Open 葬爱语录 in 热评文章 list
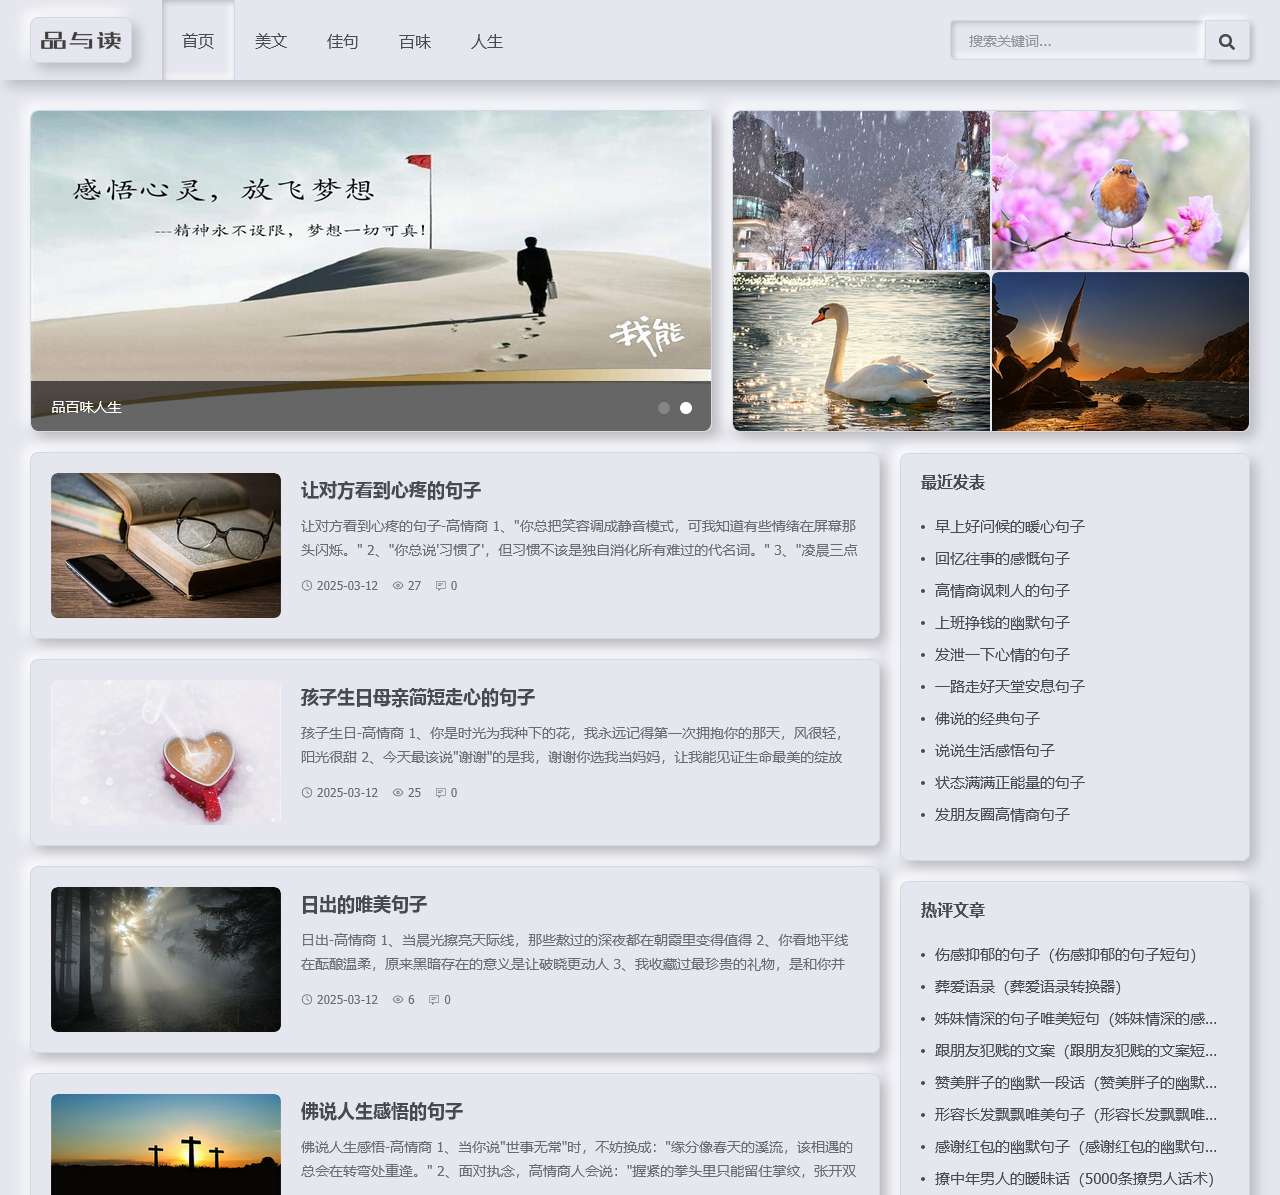The image size is (1280, 1195). pos(1030,987)
